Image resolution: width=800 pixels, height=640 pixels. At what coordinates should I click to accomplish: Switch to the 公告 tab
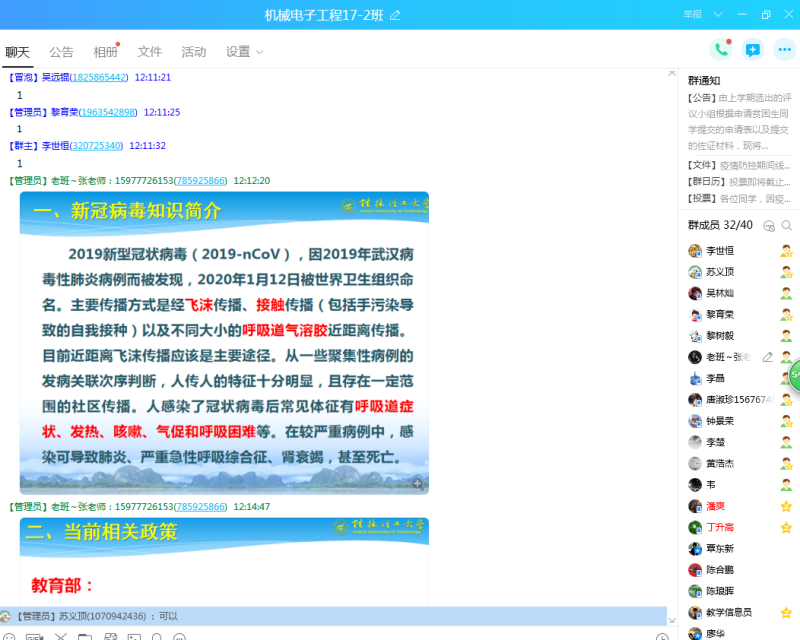click(x=61, y=52)
